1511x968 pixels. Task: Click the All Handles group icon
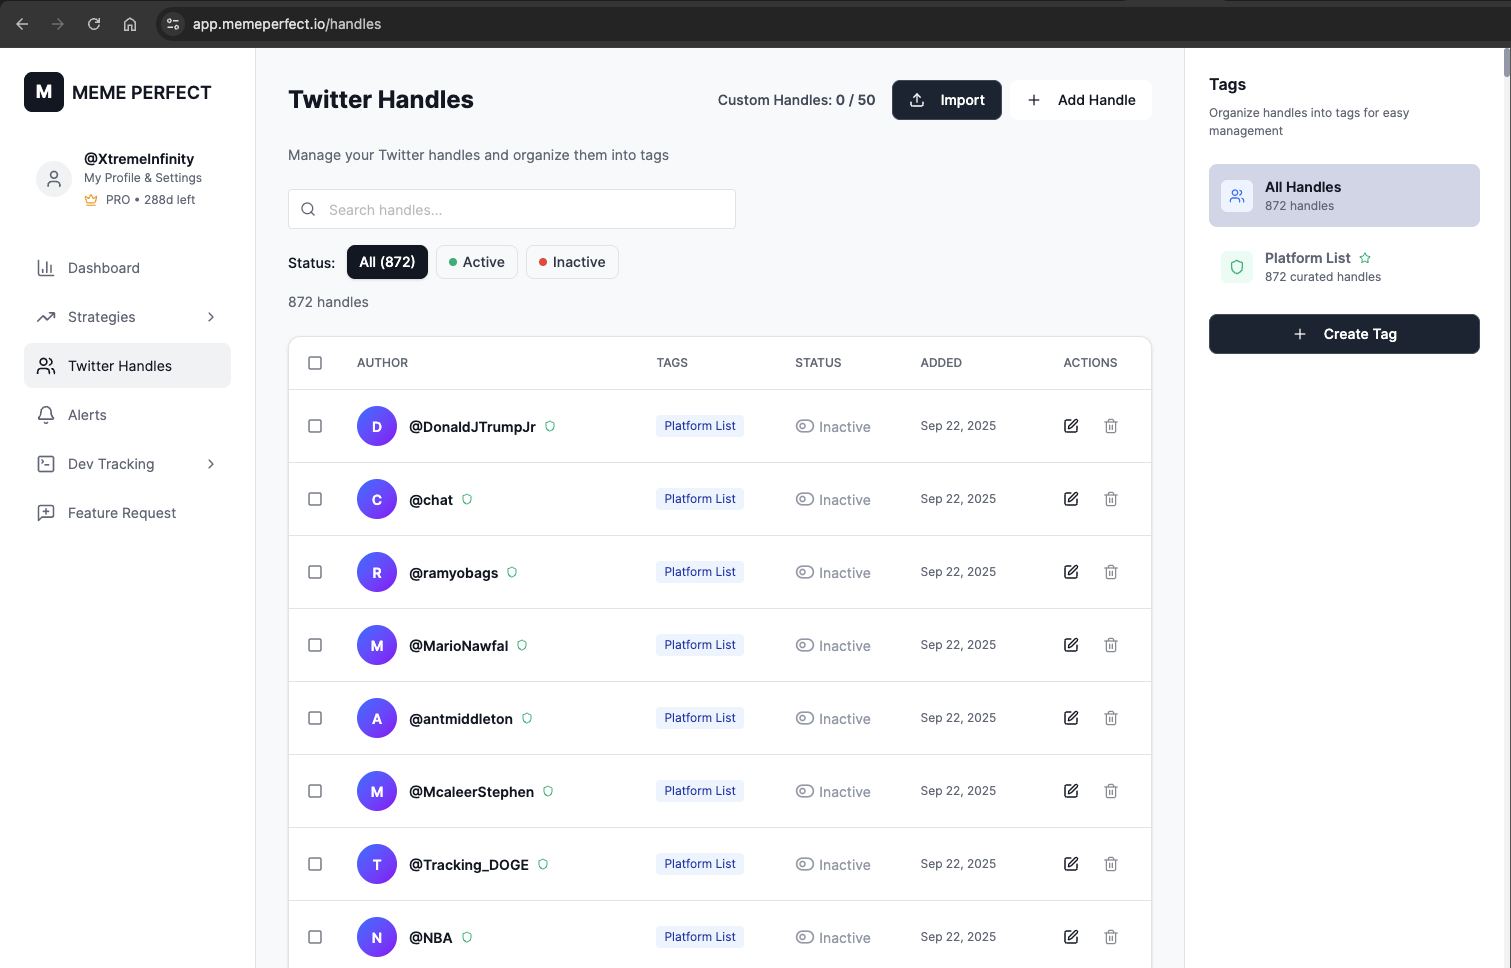coord(1236,196)
